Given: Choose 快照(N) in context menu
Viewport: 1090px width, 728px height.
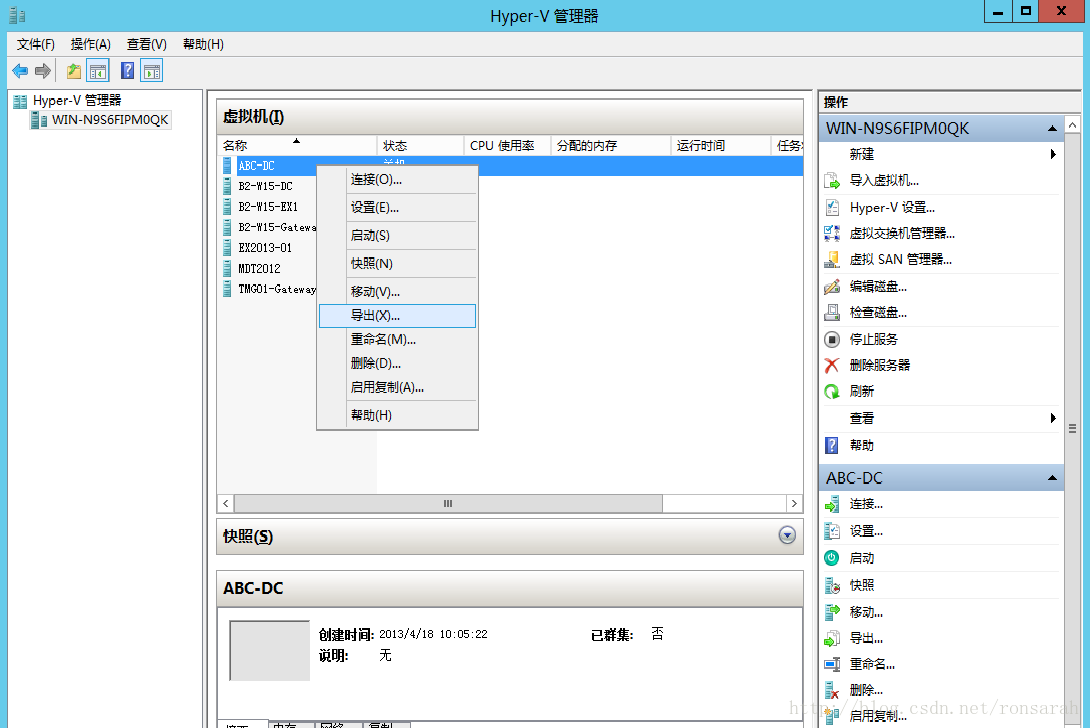Looking at the screenshot, I should pyautogui.click(x=397, y=264).
